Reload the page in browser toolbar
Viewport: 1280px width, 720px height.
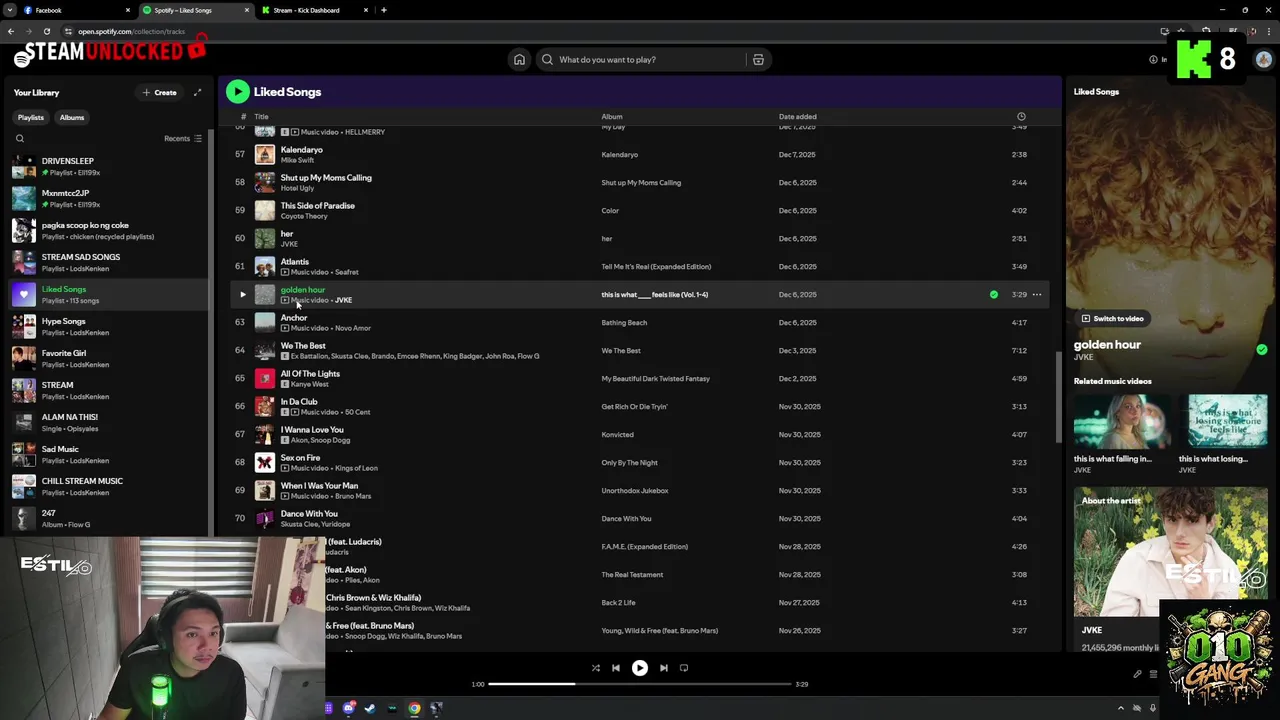click(46, 31)
